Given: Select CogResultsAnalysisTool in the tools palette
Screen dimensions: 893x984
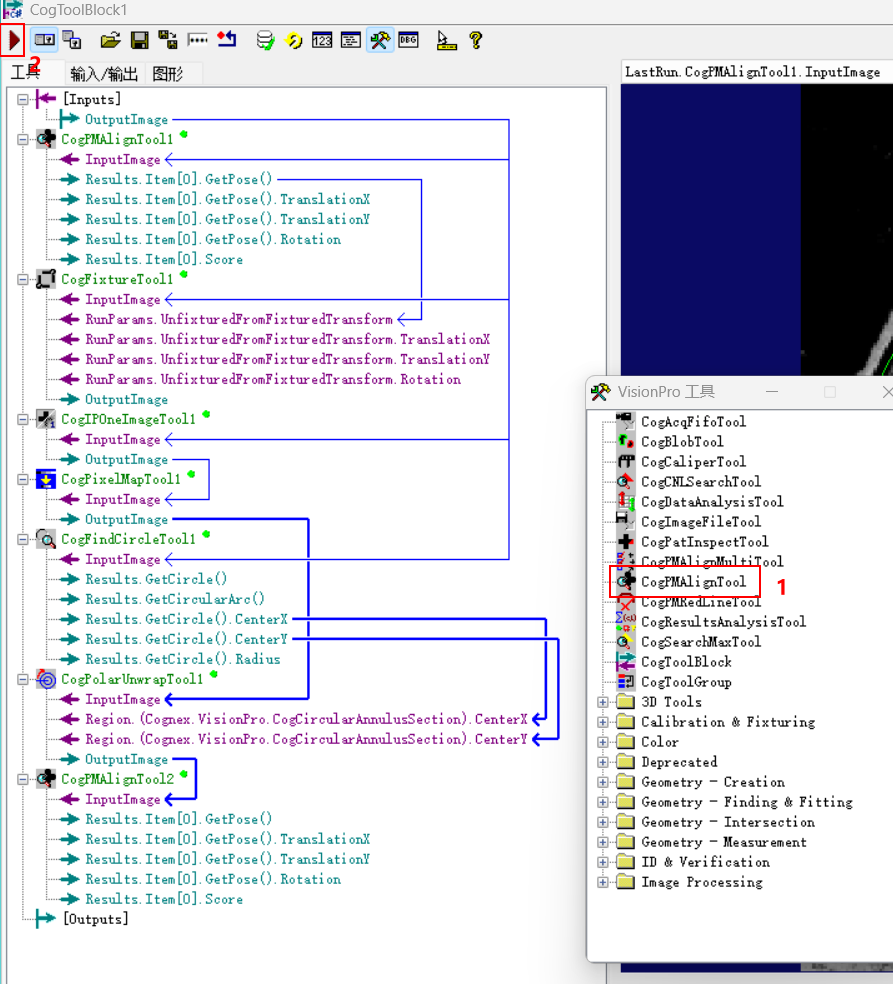Looking at the screenshot, I should pyautogui.click(x=723, y=622).
